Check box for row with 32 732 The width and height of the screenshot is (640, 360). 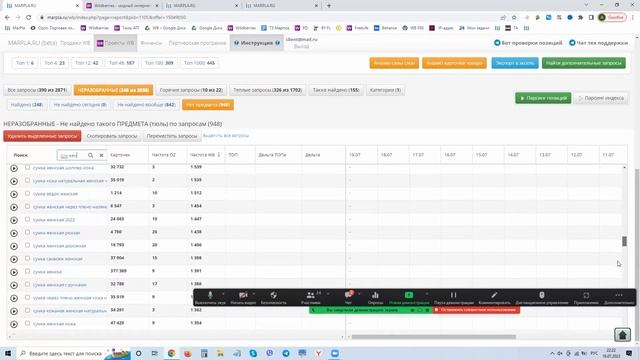pyautogui.click(x=27, y=167)
